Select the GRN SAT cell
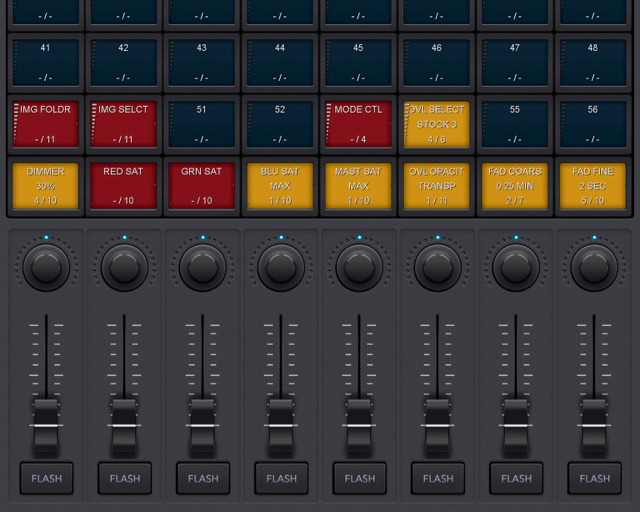 (202, 186)
